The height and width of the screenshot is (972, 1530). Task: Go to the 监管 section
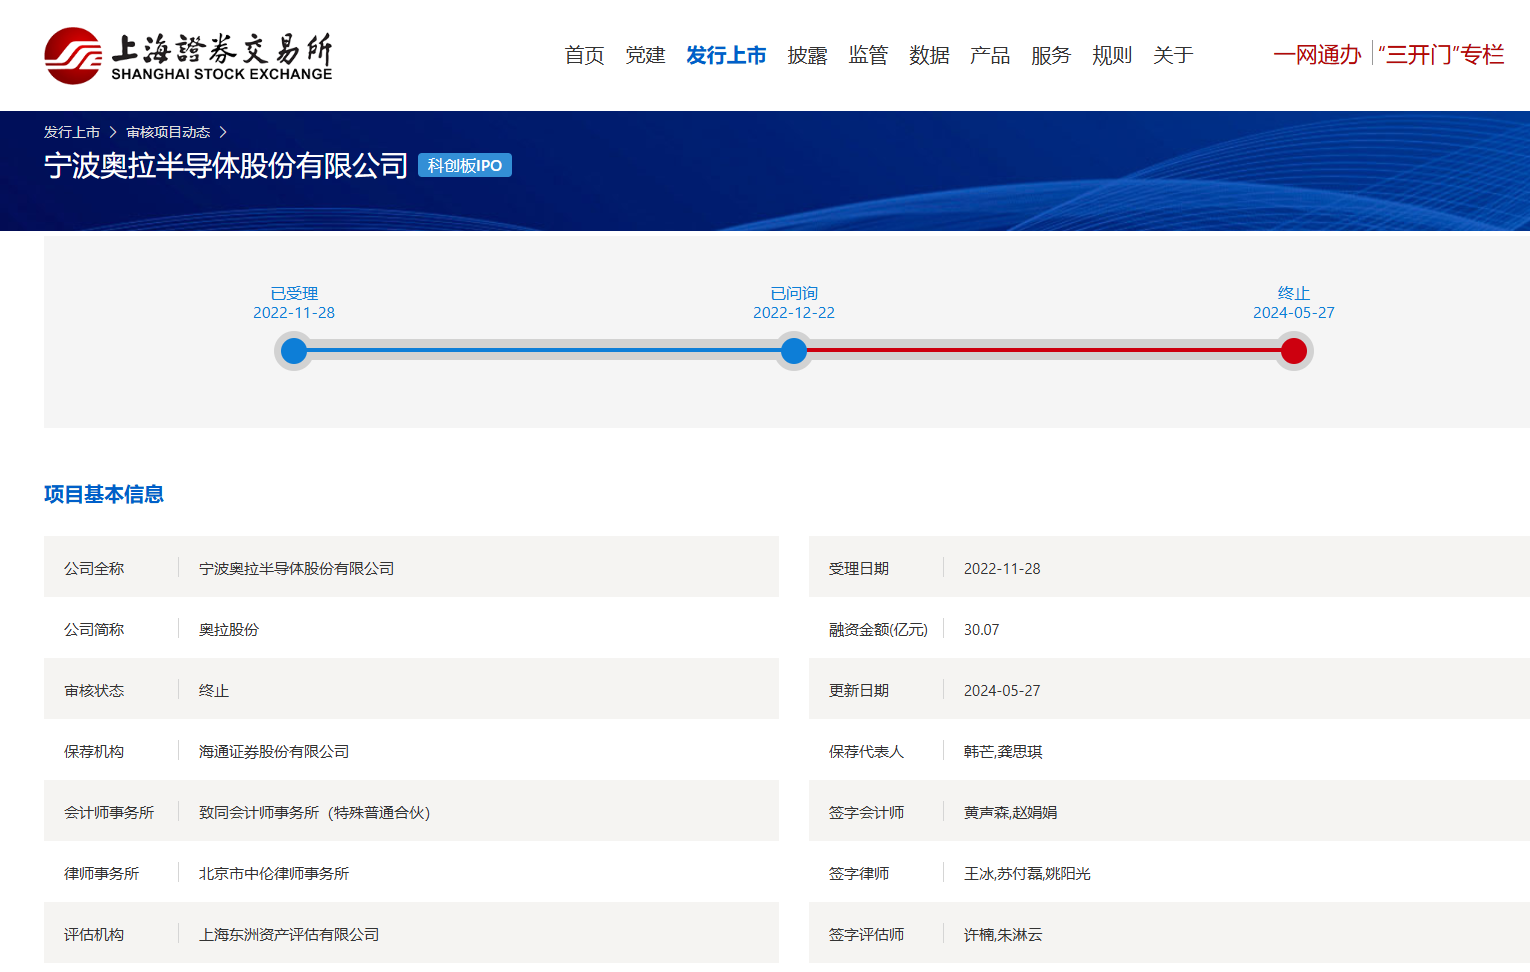click(868, 56)
